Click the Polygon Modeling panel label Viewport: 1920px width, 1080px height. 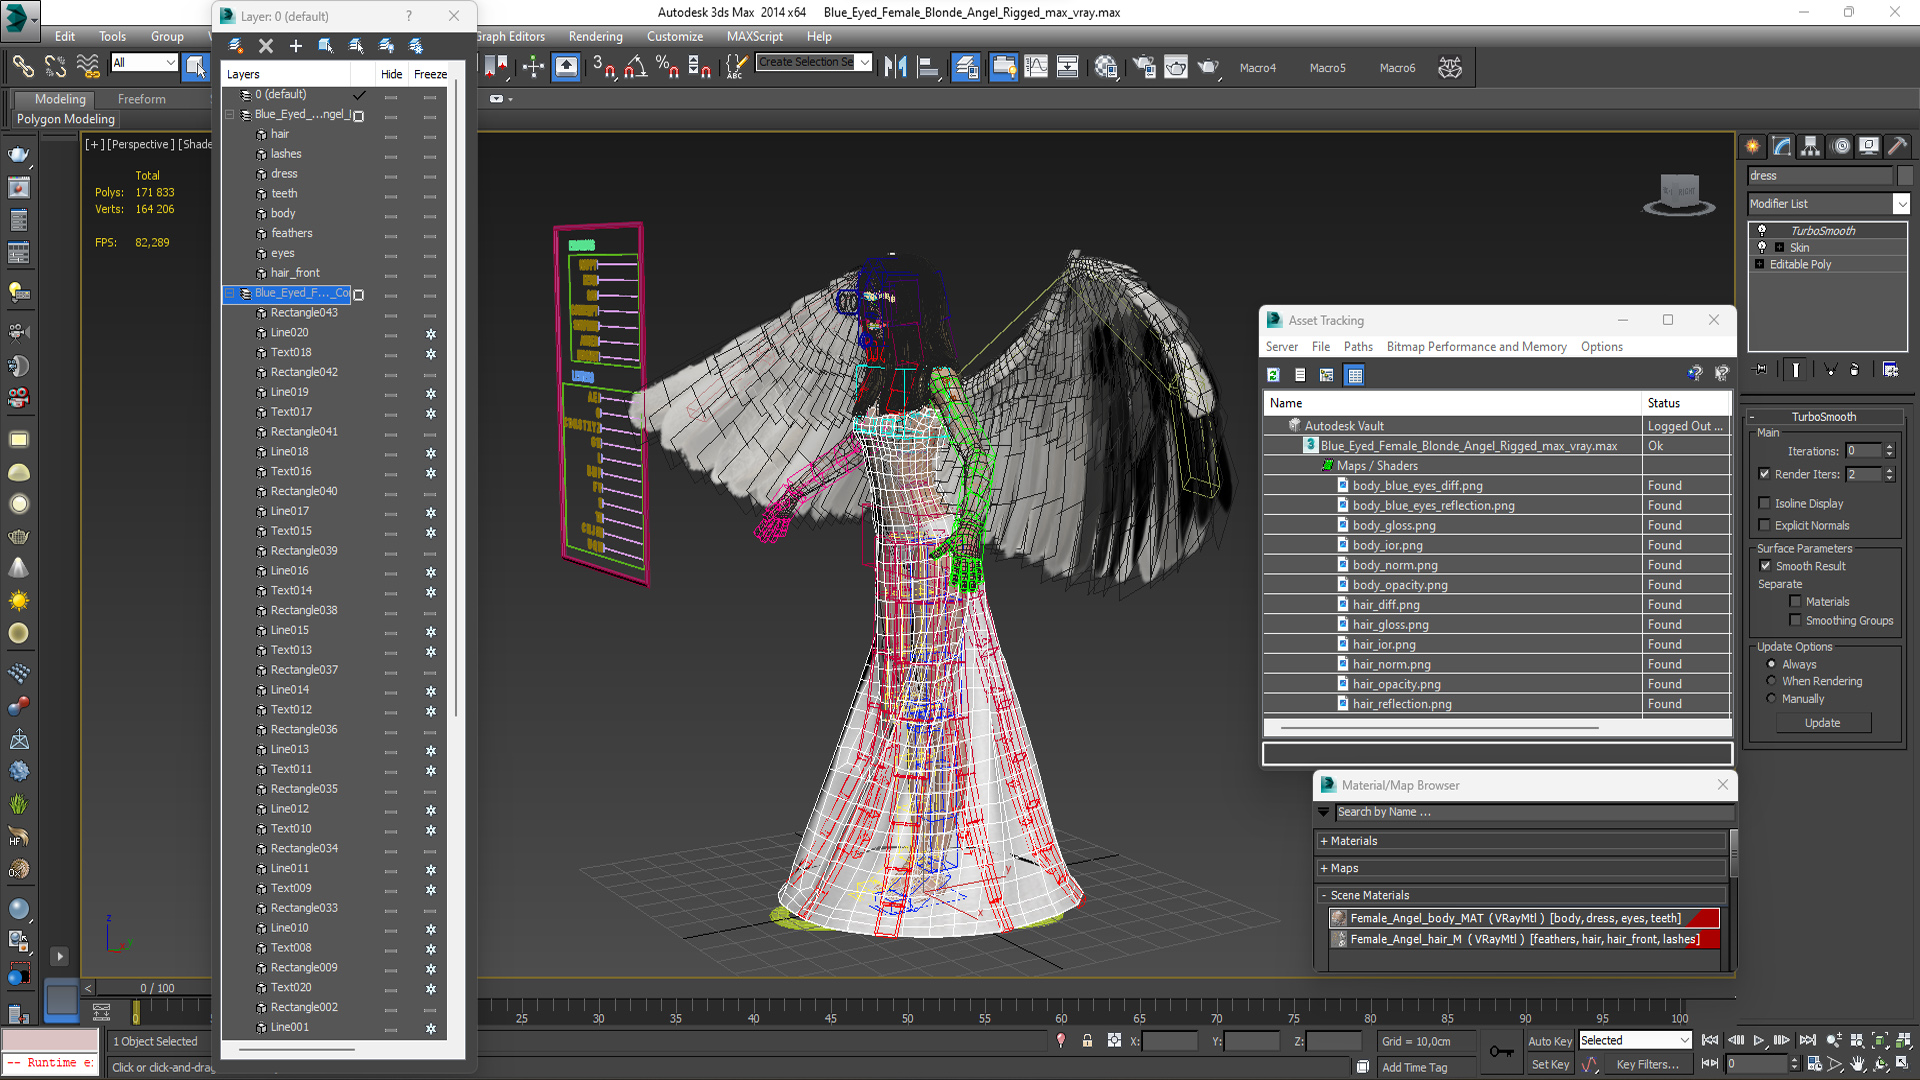66,119
